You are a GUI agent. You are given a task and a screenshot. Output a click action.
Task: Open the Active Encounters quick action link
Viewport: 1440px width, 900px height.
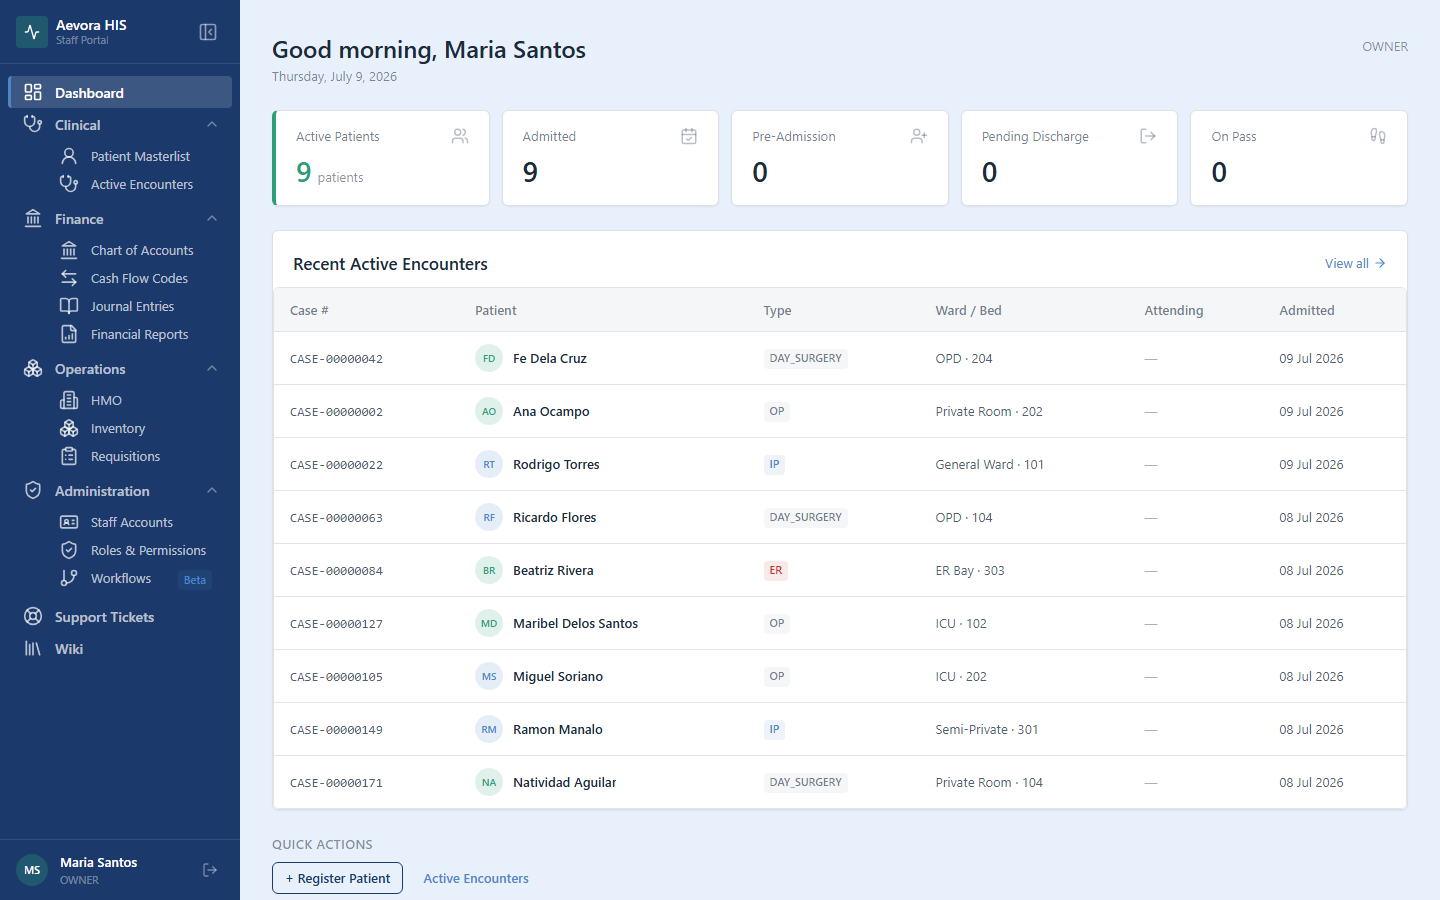[476, 878]
